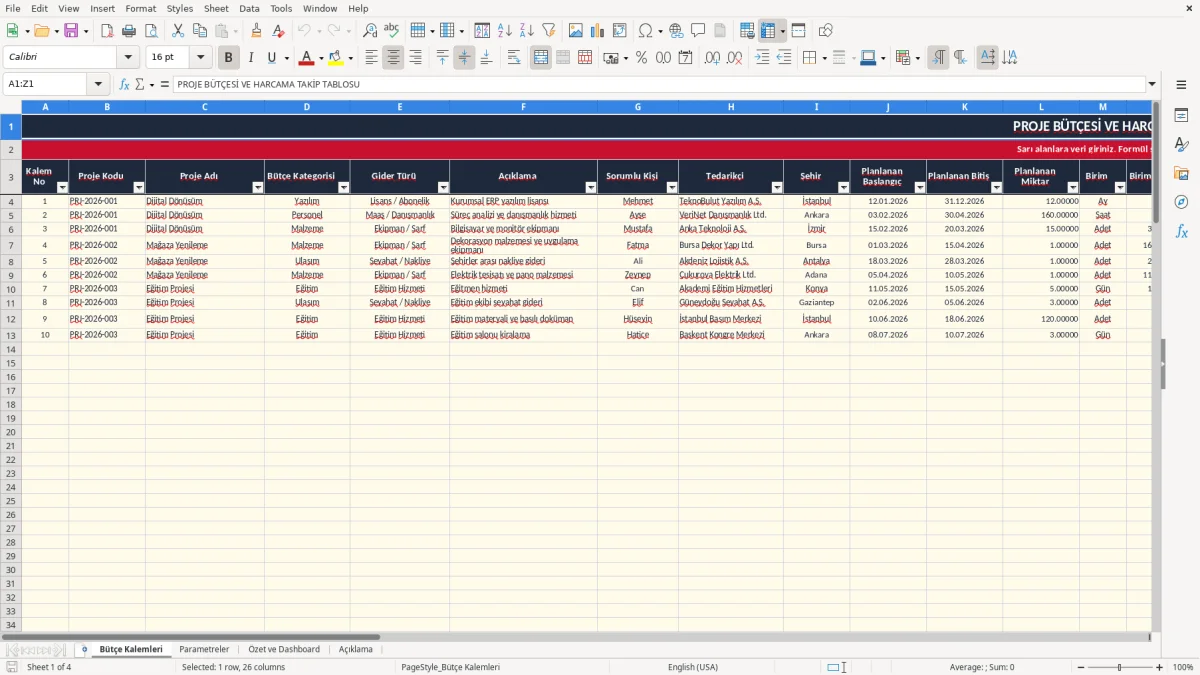This screenshot has width=1200, height=675.
Task: Click the Clear Direct Formatting icon
Action: [279, 31]
